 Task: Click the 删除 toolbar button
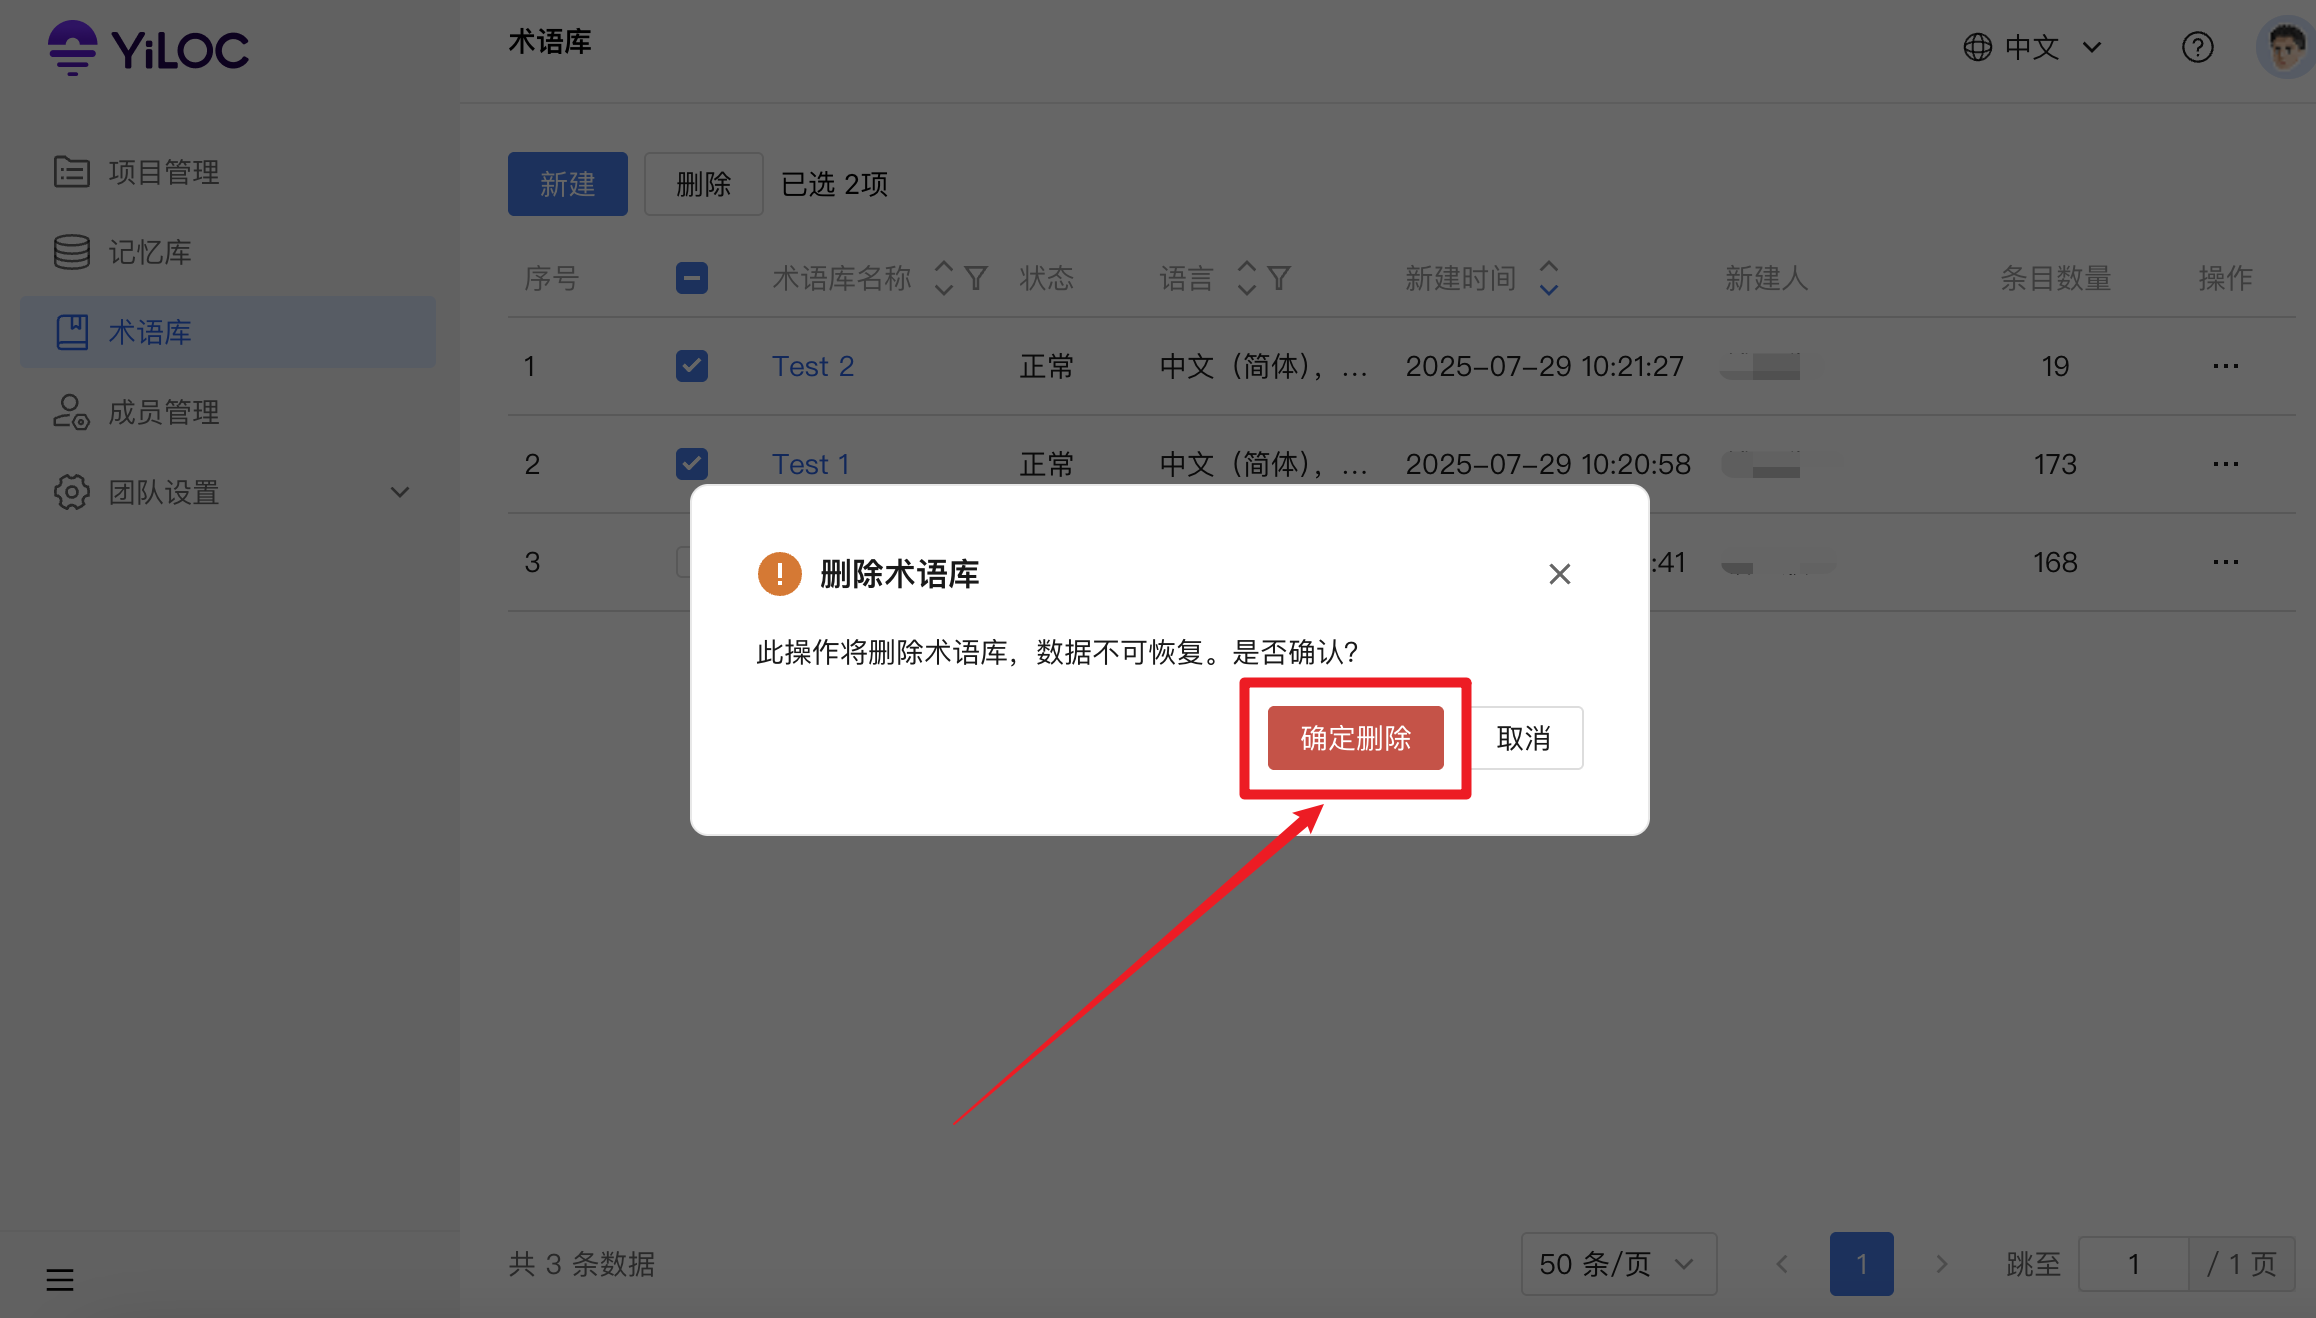(704, 184)
